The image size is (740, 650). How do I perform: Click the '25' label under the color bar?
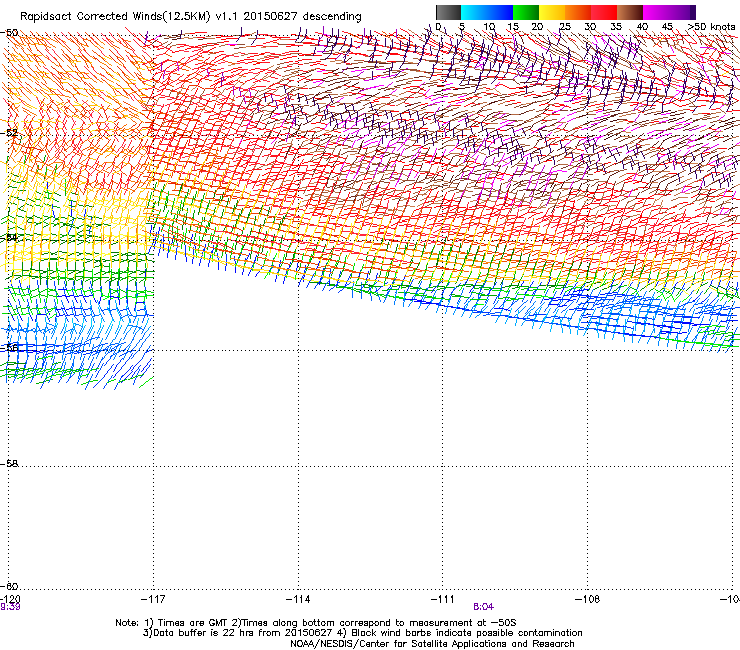tap(564, 27)
